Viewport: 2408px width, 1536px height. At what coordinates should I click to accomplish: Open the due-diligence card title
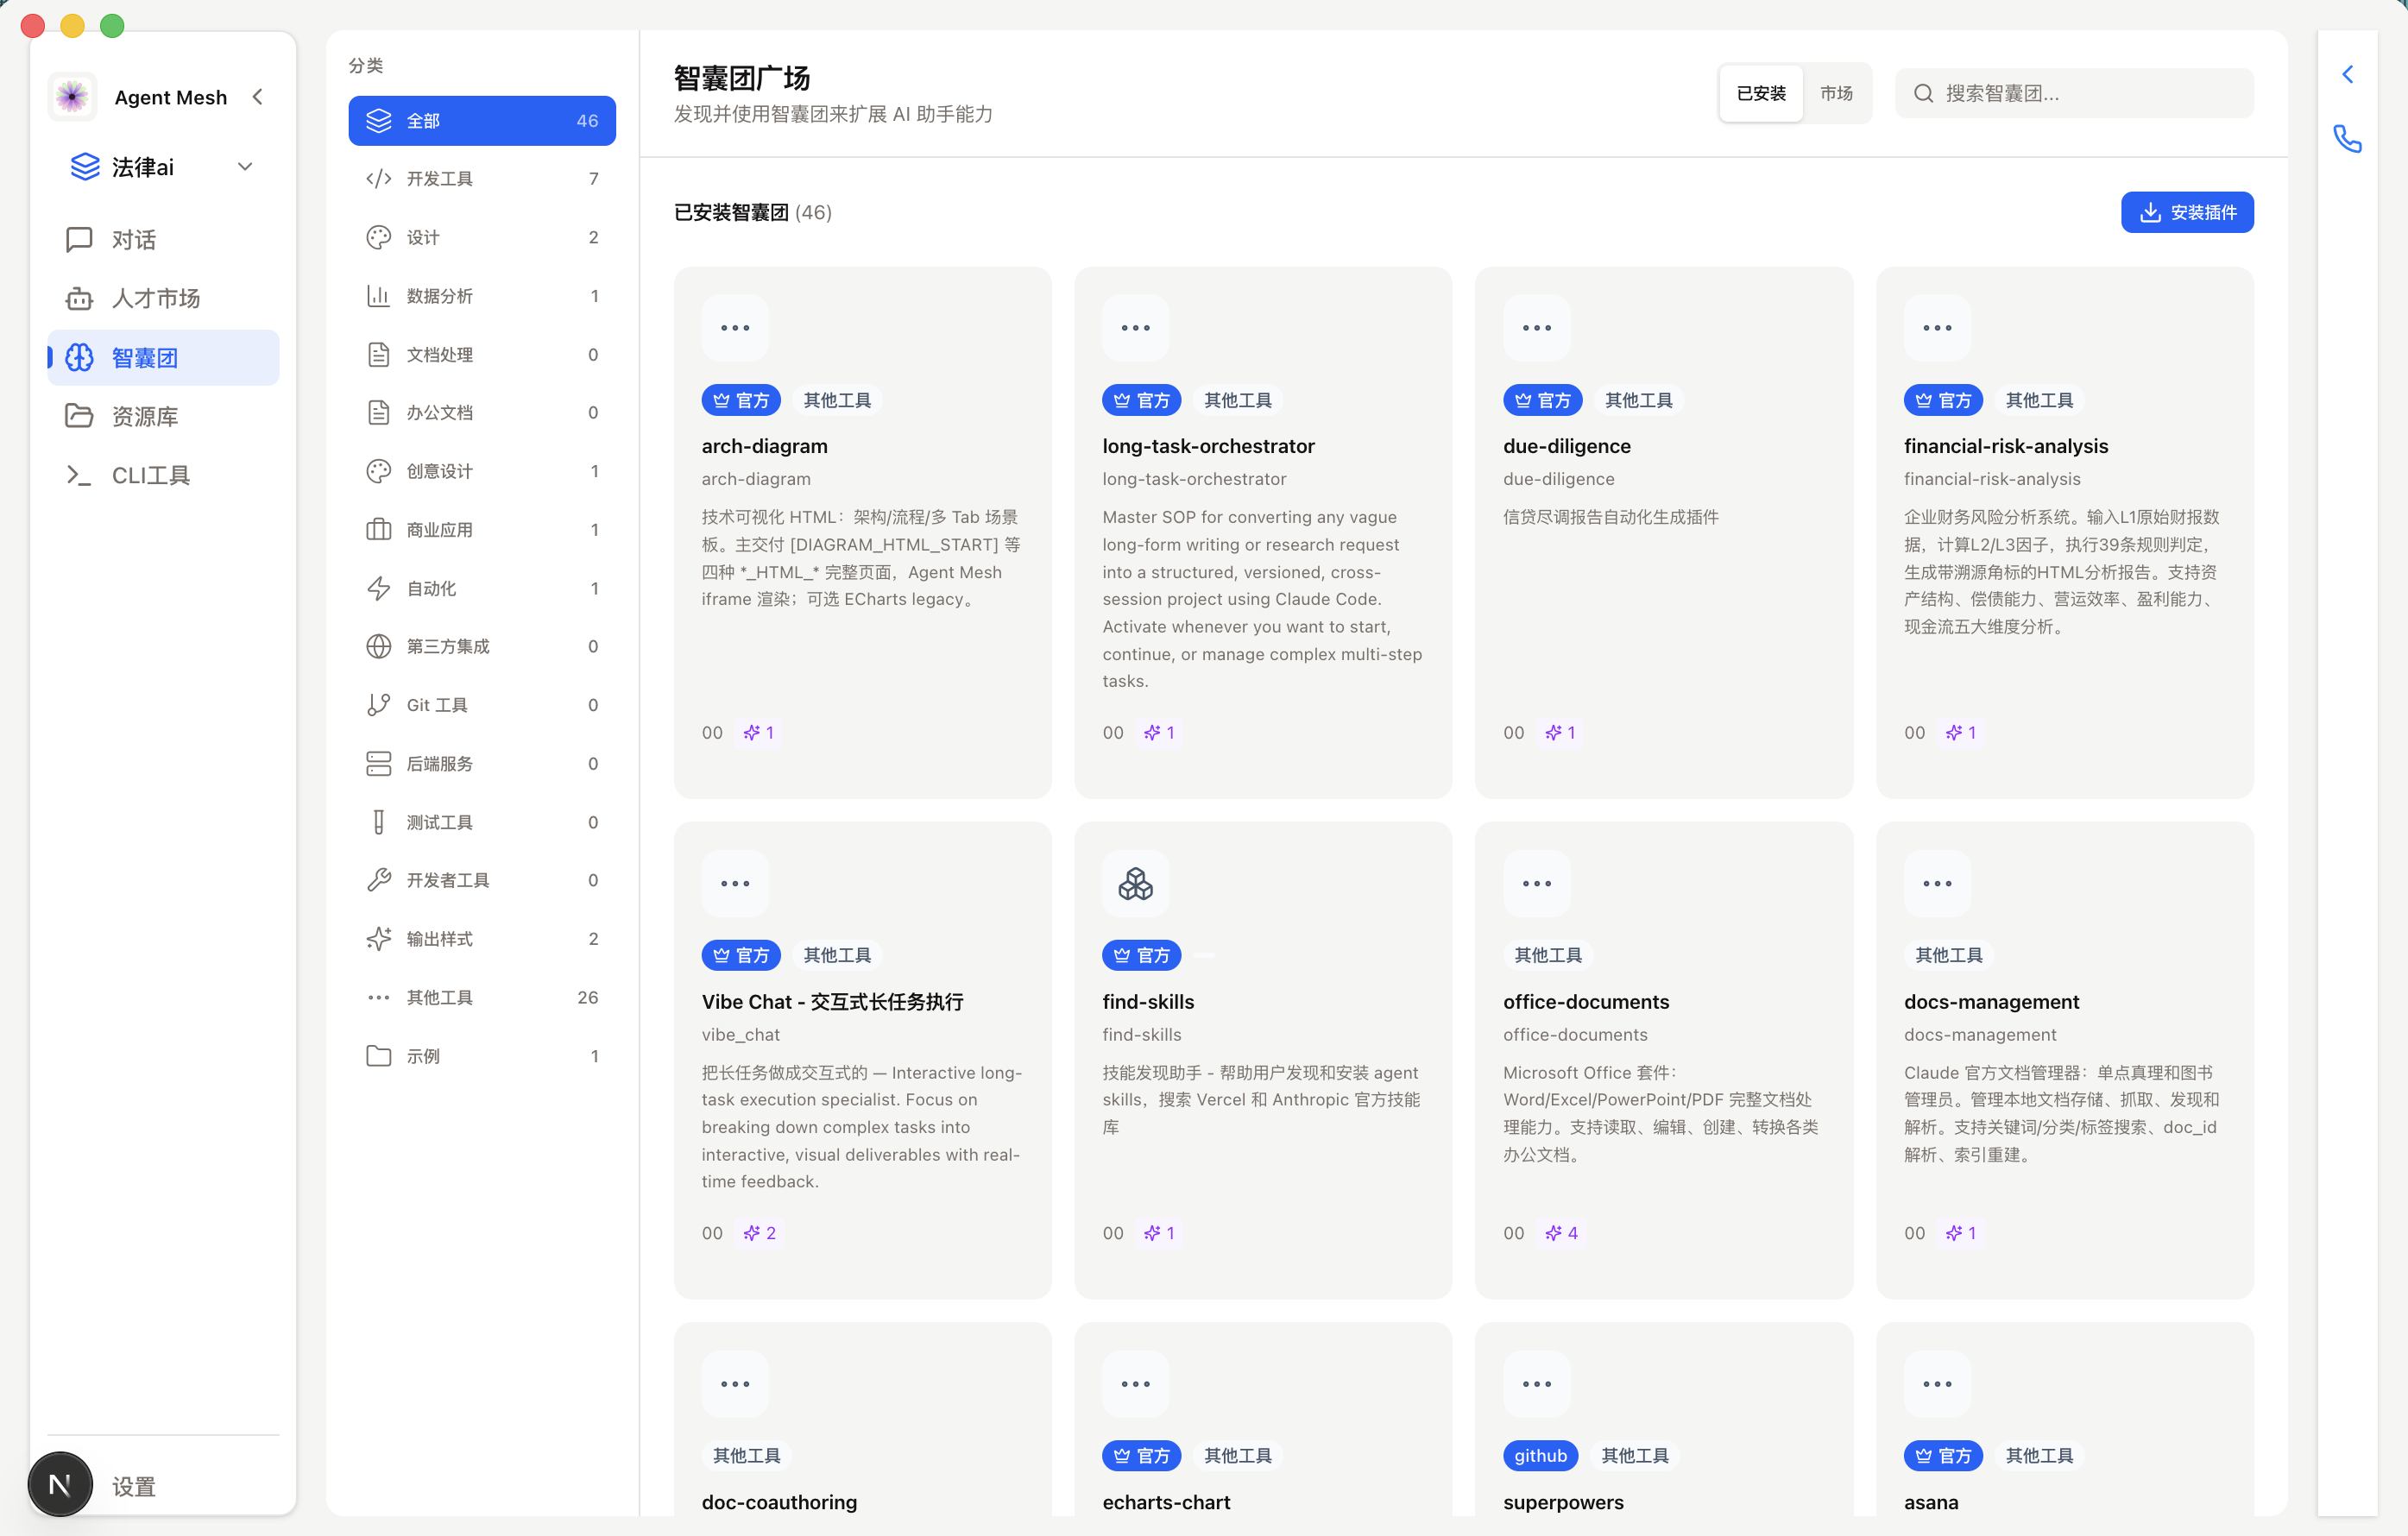[1566, 446]
